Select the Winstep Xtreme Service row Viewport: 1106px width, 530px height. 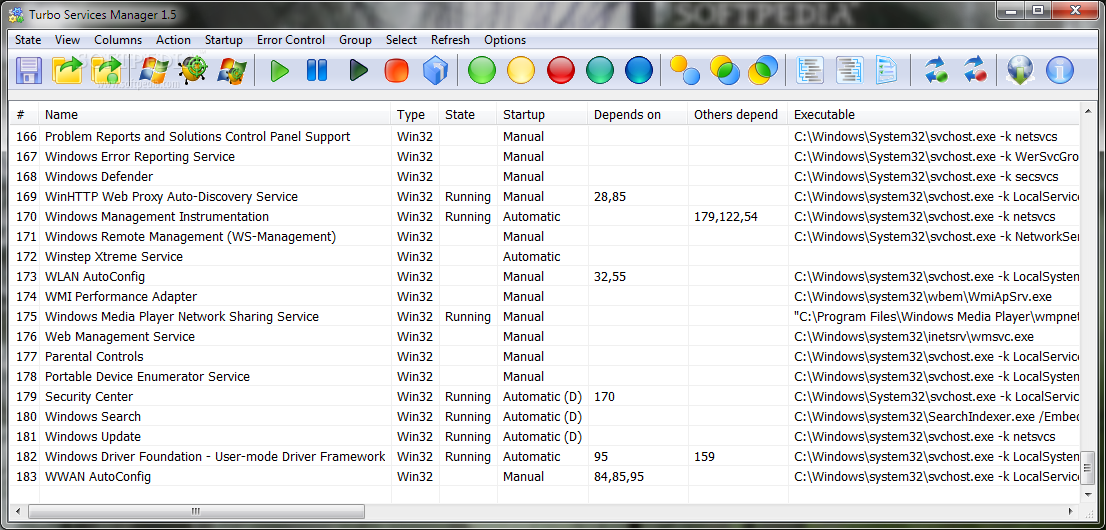(545, 257)
